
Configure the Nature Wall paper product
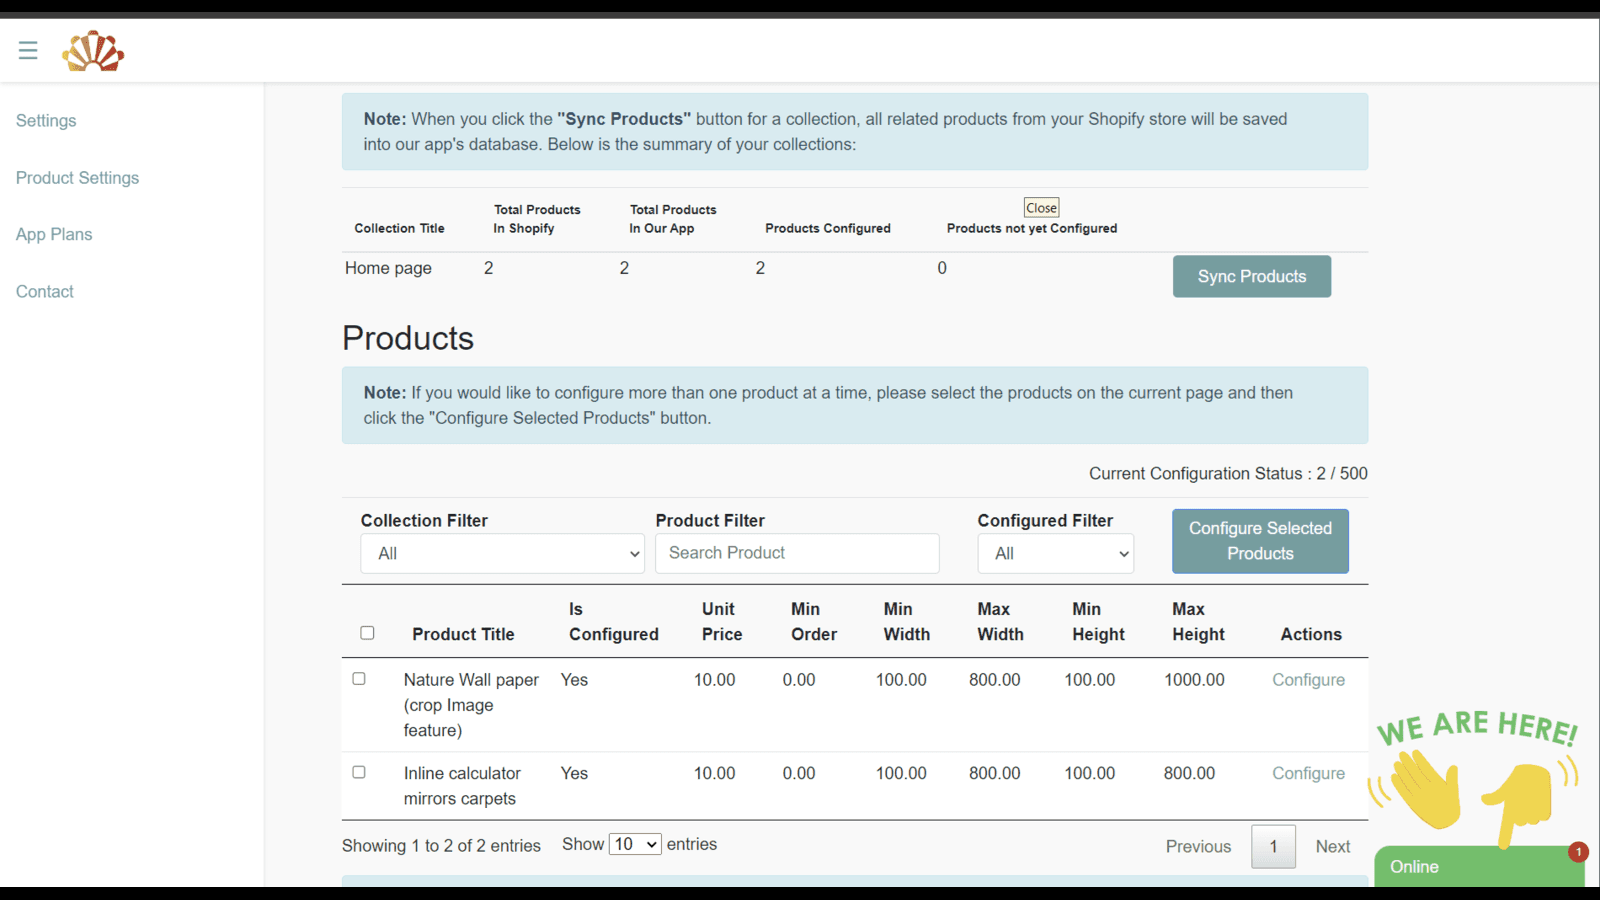coord(1308,680)
